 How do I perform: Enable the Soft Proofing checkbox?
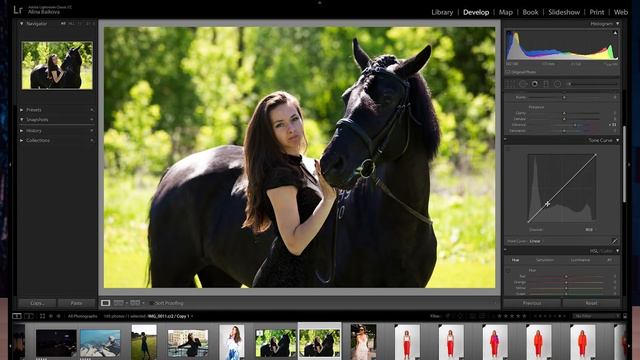(x=152, y=303)
